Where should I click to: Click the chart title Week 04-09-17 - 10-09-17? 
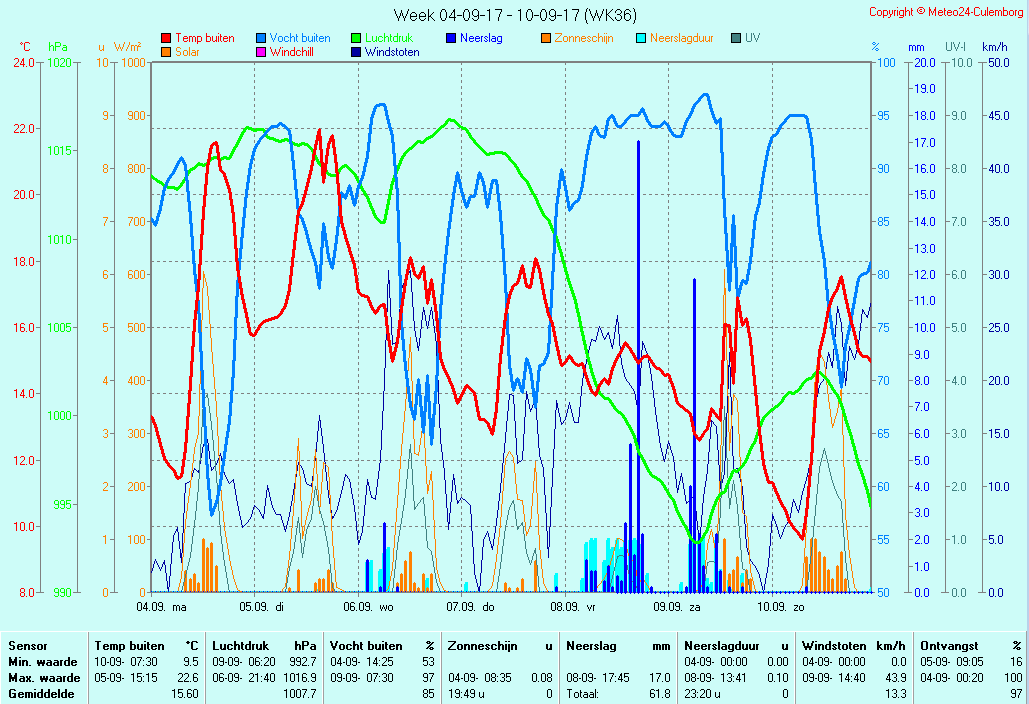(x=514, y=15)
